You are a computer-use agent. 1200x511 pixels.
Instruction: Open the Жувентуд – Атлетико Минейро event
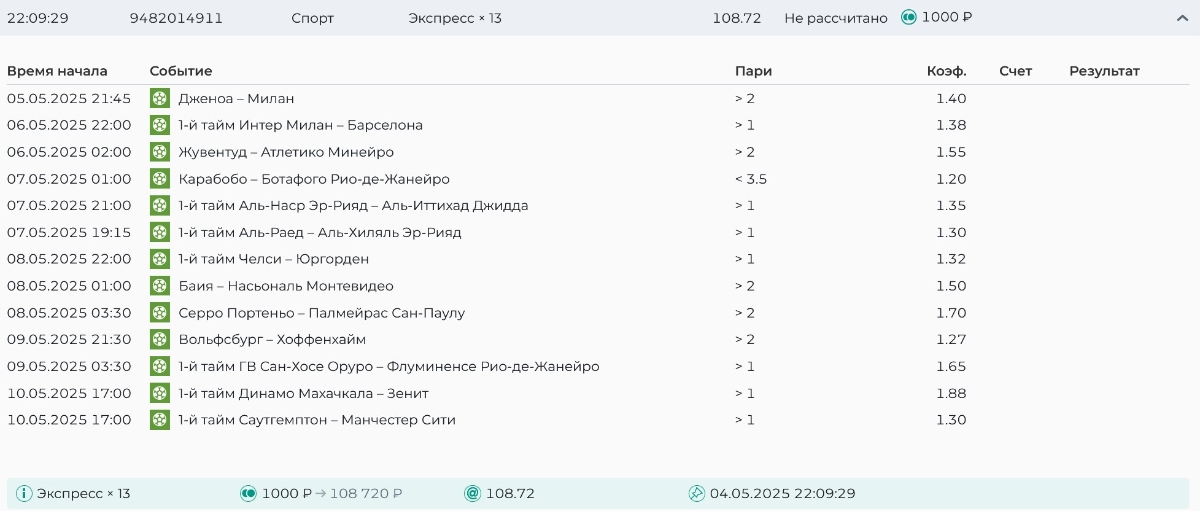coord(285,152)
